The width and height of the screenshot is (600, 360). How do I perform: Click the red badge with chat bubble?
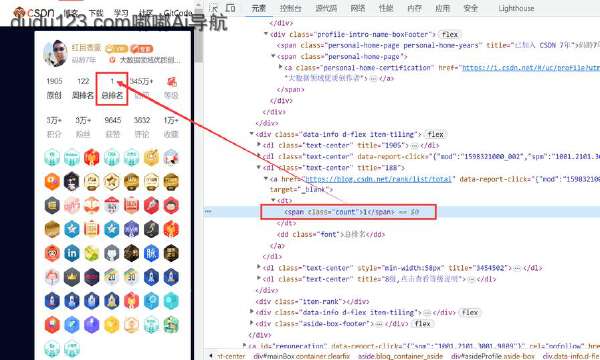click(x=52, y=325)
